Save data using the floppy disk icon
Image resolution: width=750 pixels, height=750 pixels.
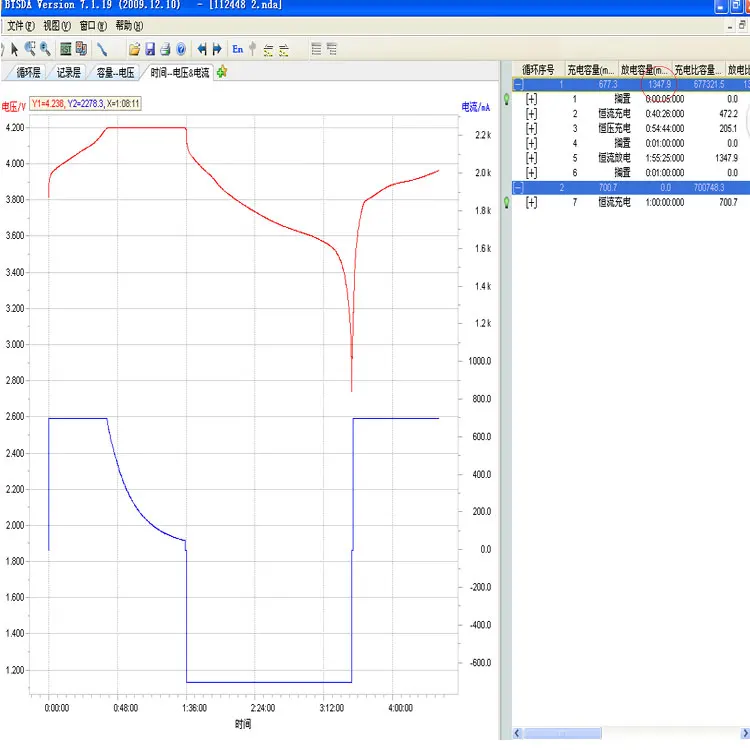click(x=150, y=49)
